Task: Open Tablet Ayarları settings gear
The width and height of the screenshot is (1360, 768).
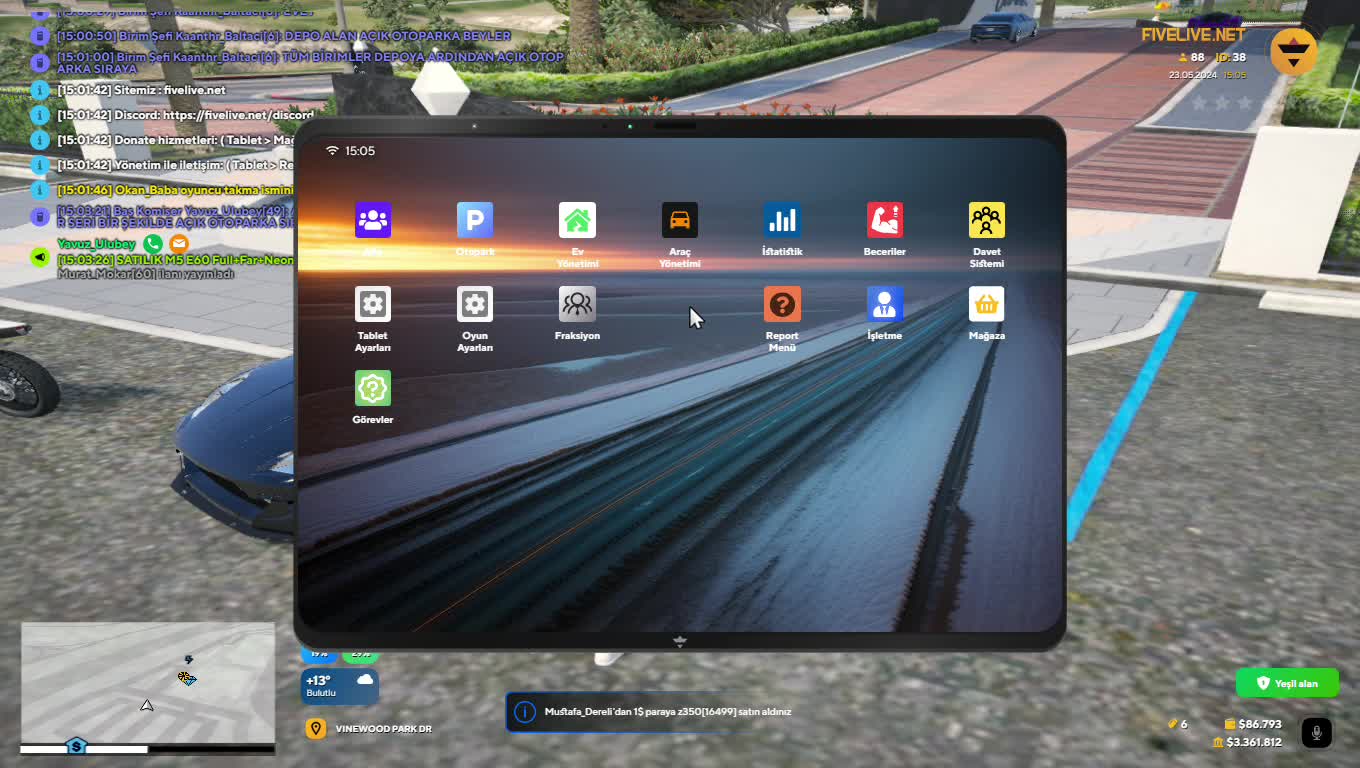Action: (x=373, y=305)
